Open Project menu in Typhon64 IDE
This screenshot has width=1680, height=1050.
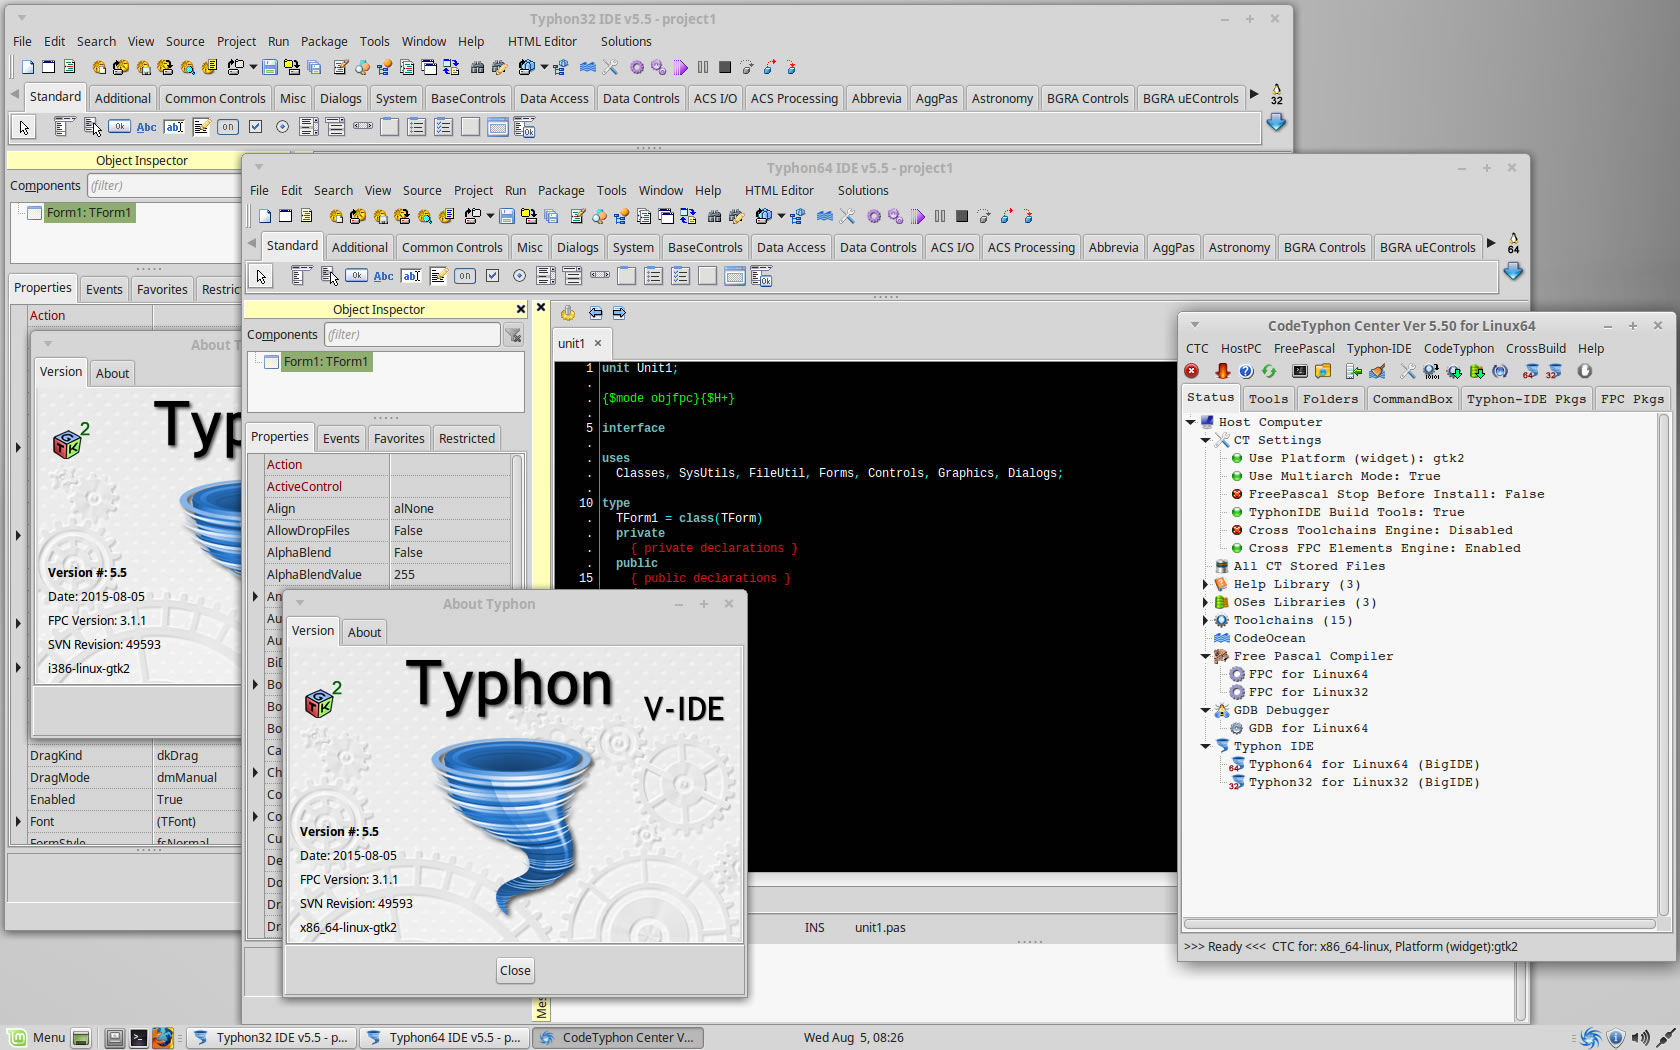tap(473, 190)
